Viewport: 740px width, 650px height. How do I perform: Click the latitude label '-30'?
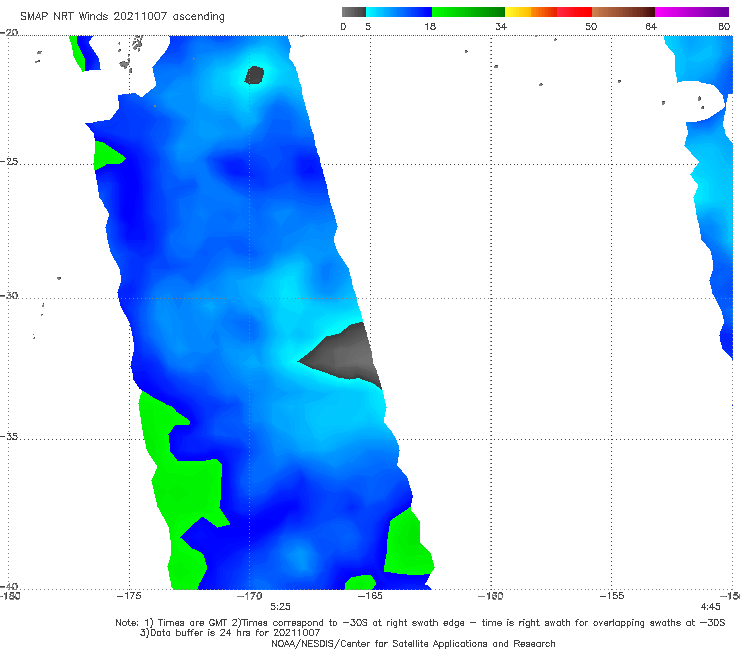pyautogui.click(x=9, y=295)
